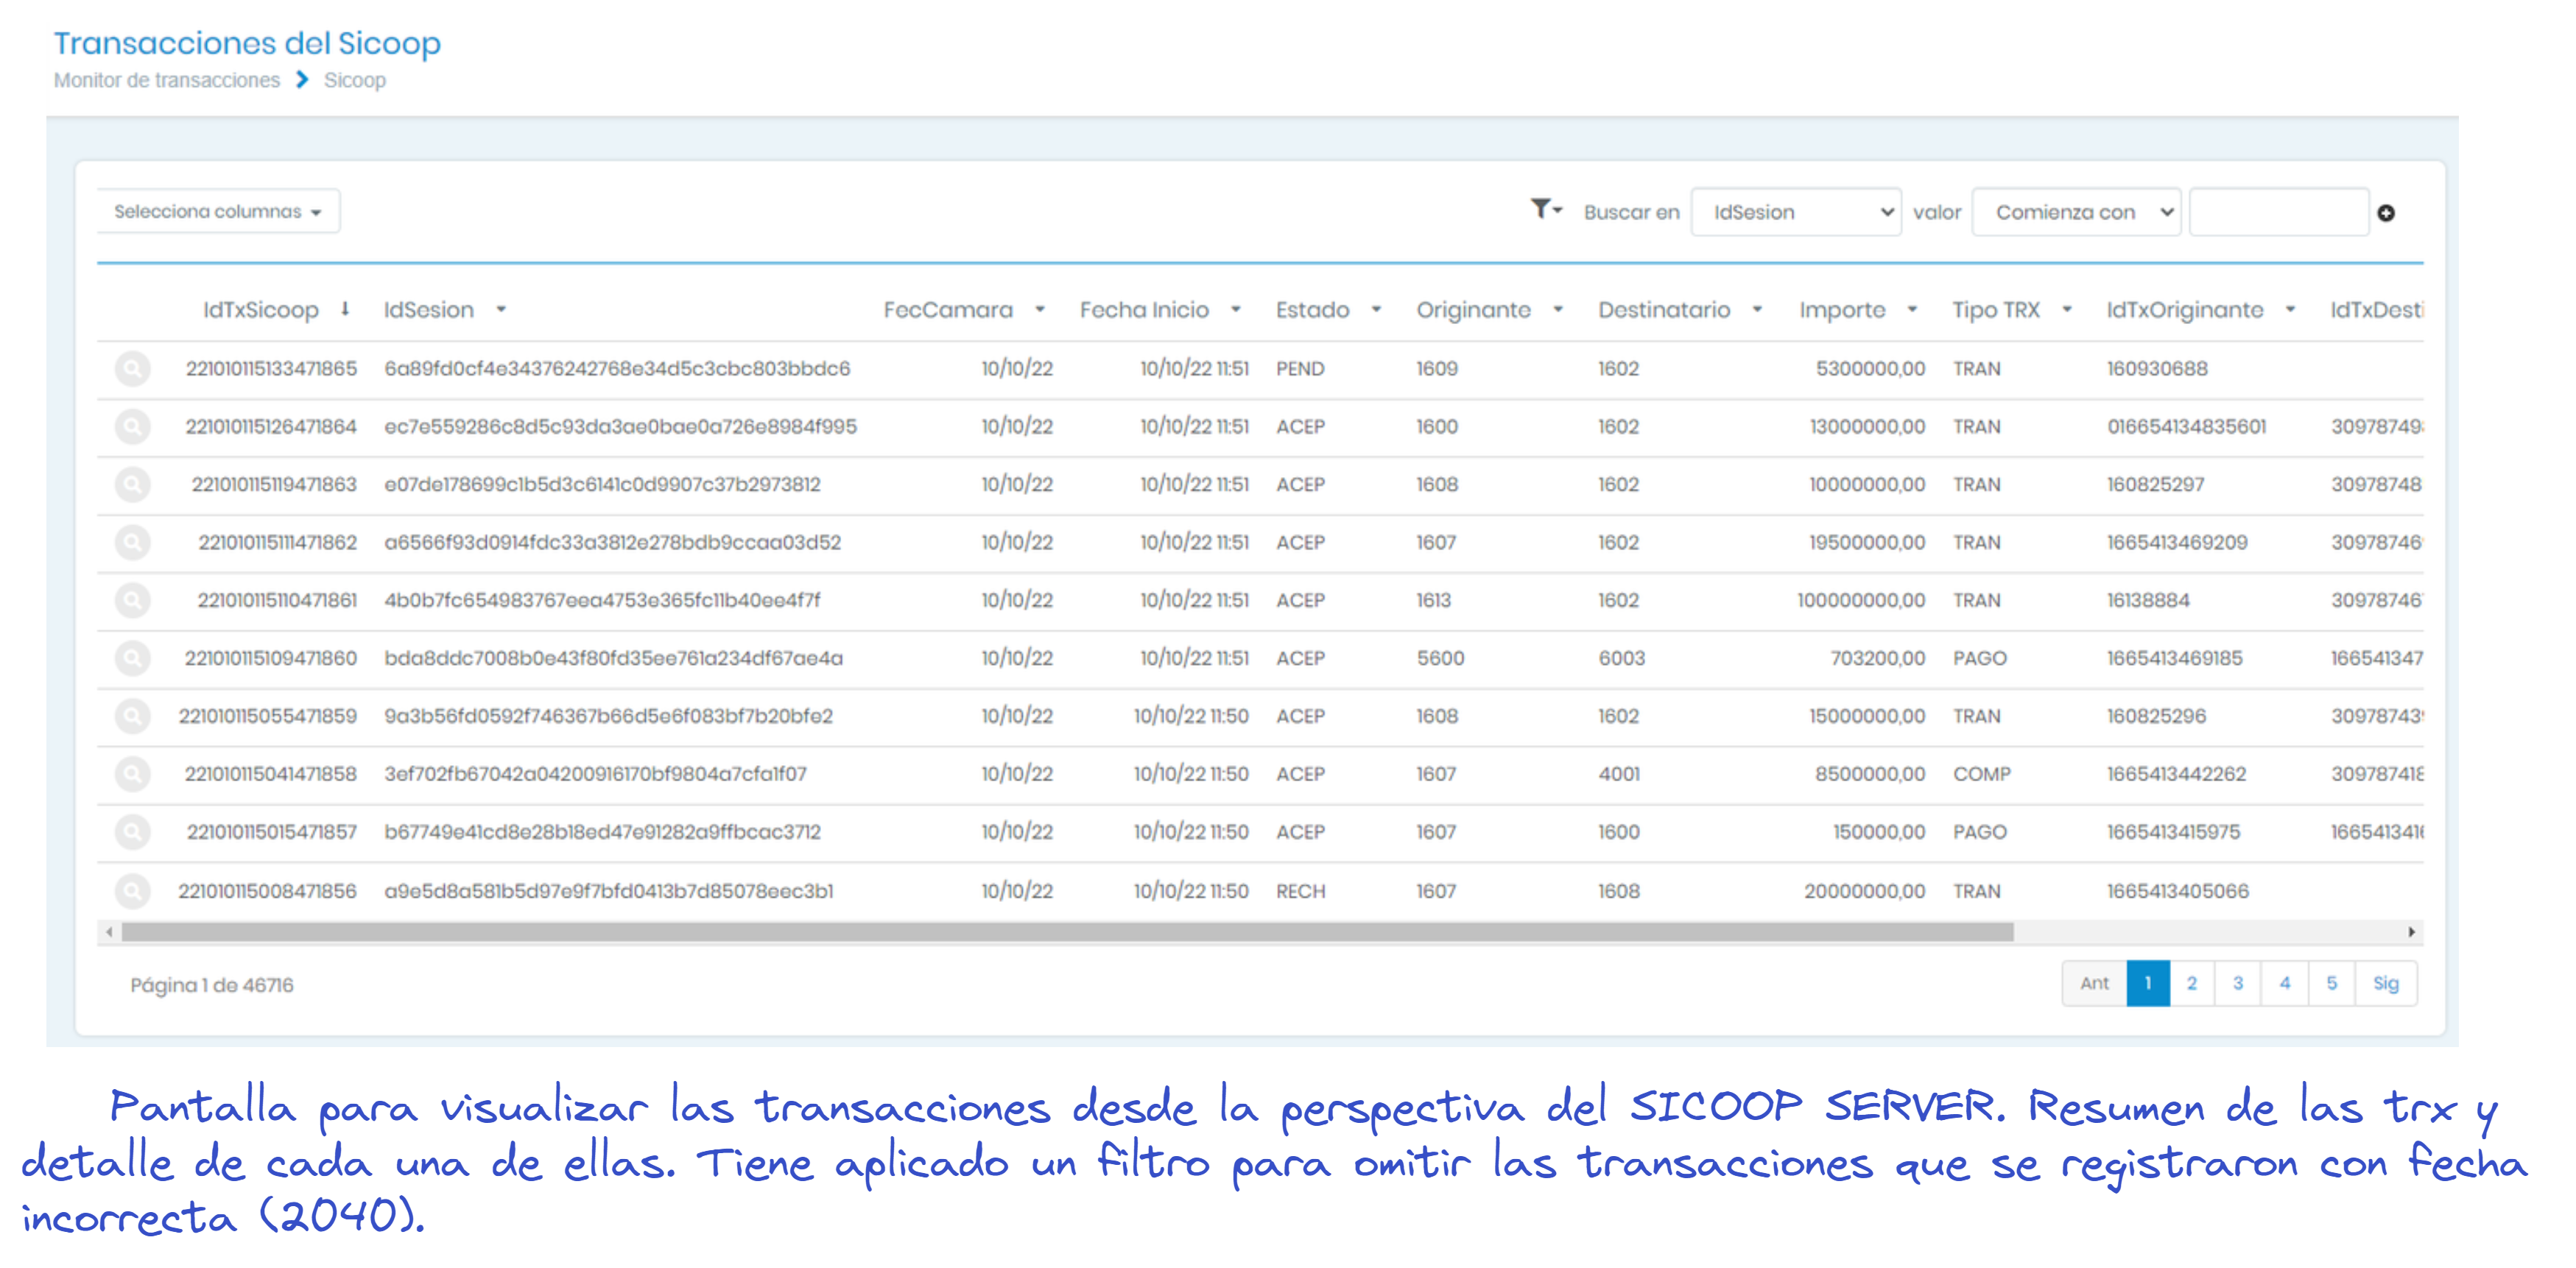Click IdTxOriginante value 1665413405066
2576x1268 pixels.
(2178, 891)
